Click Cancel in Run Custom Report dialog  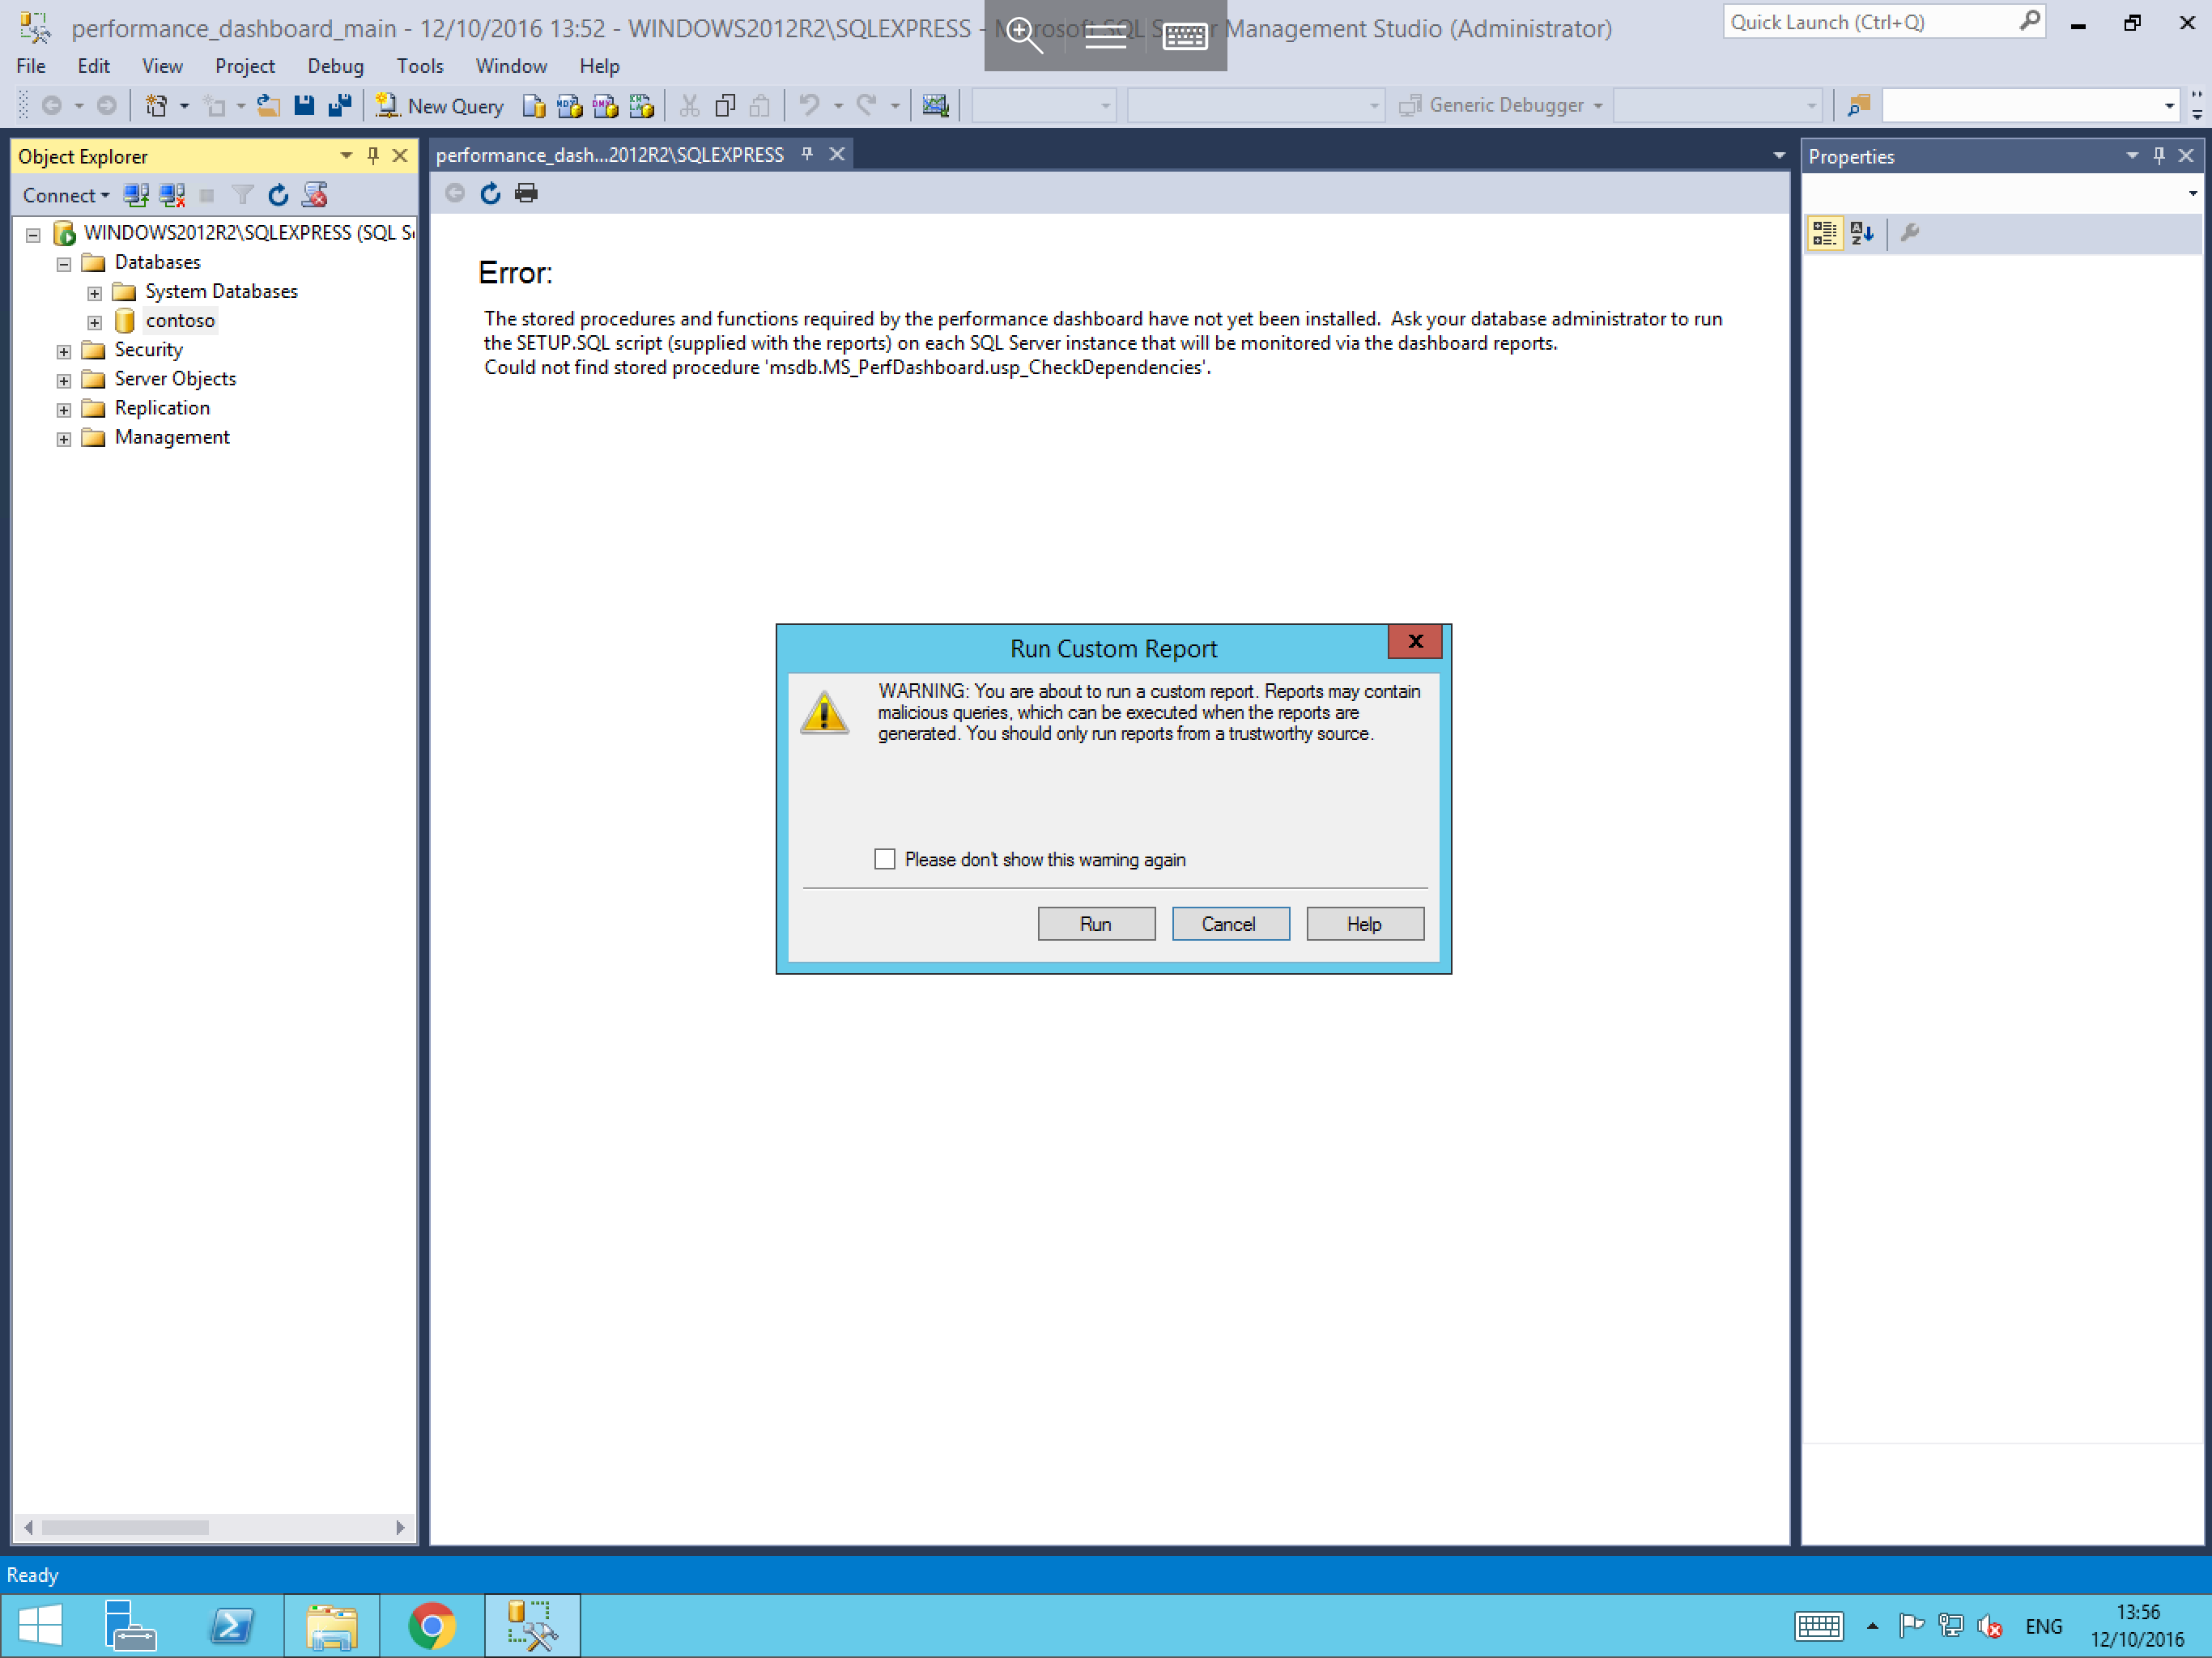coord(1230,924)
